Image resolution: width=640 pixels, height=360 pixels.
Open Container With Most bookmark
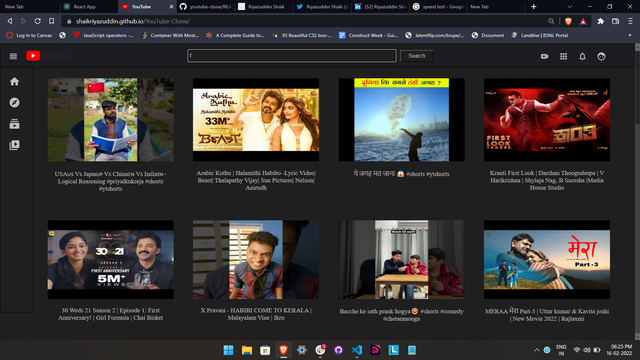point(170,36)
